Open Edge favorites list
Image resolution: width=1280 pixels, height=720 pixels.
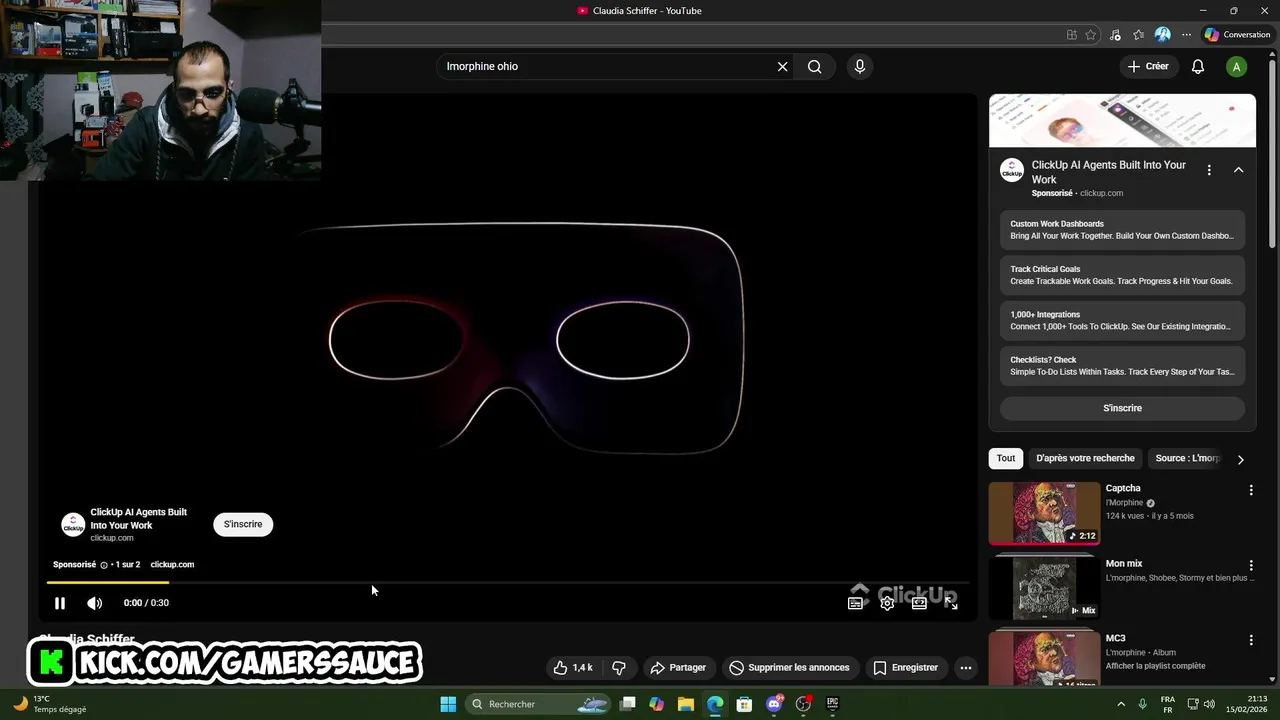click(x=1139, y=35)
